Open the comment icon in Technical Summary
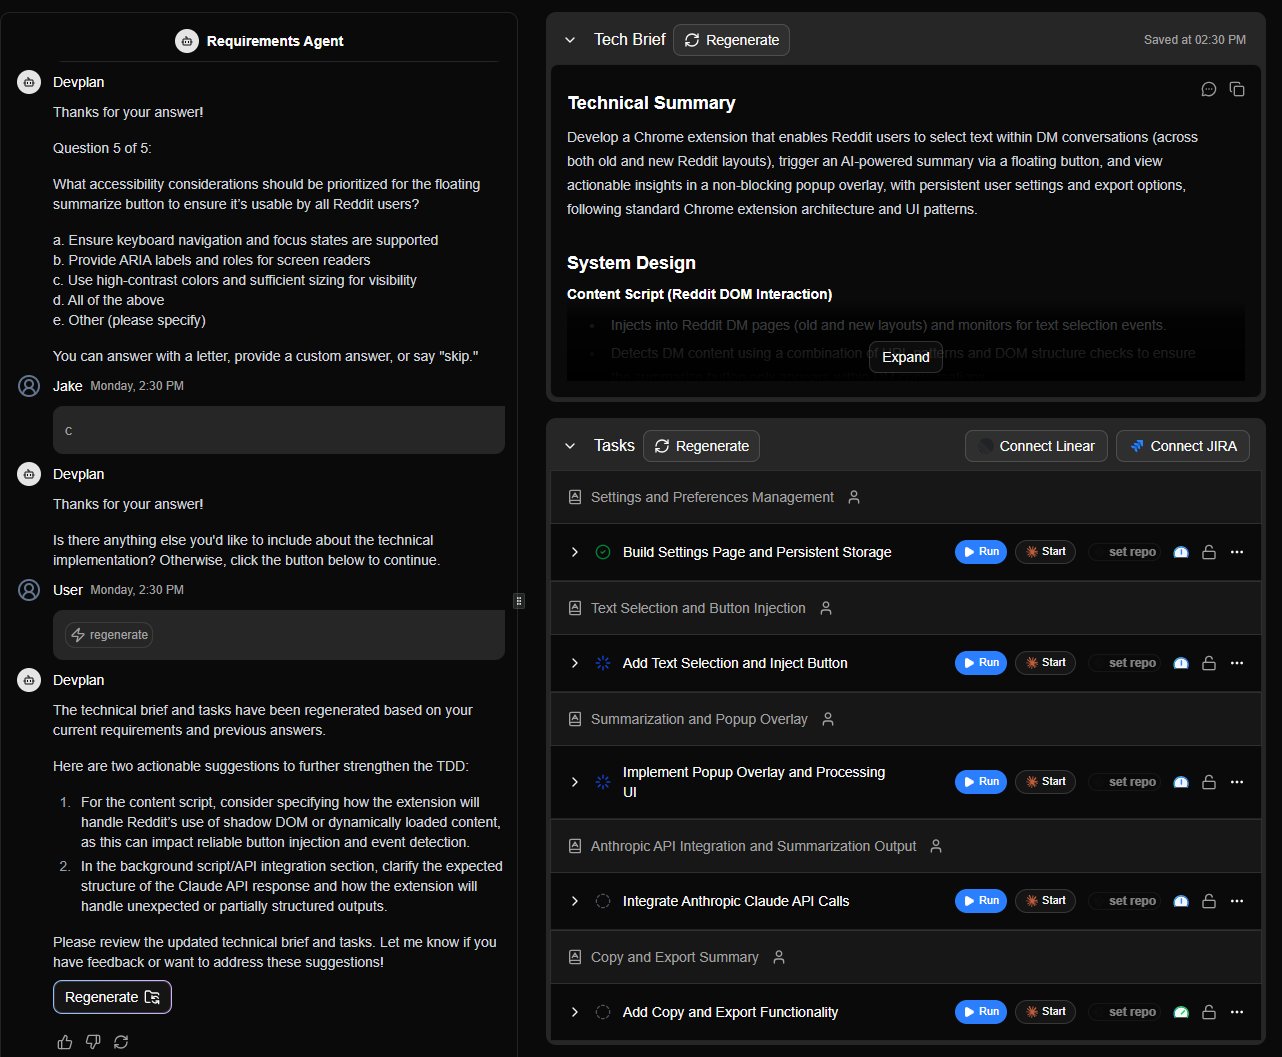Viewport: 1282px width, 1057px height. 1209,89
